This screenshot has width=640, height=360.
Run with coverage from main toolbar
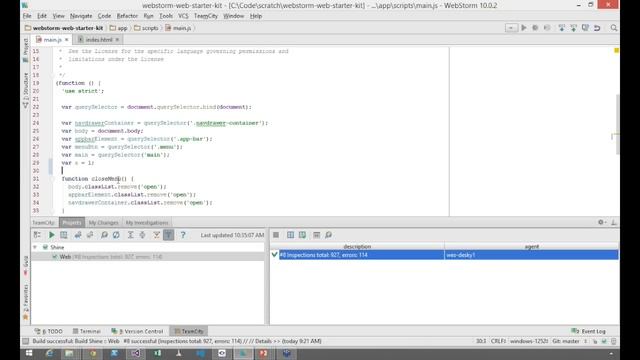click(547, 28)
